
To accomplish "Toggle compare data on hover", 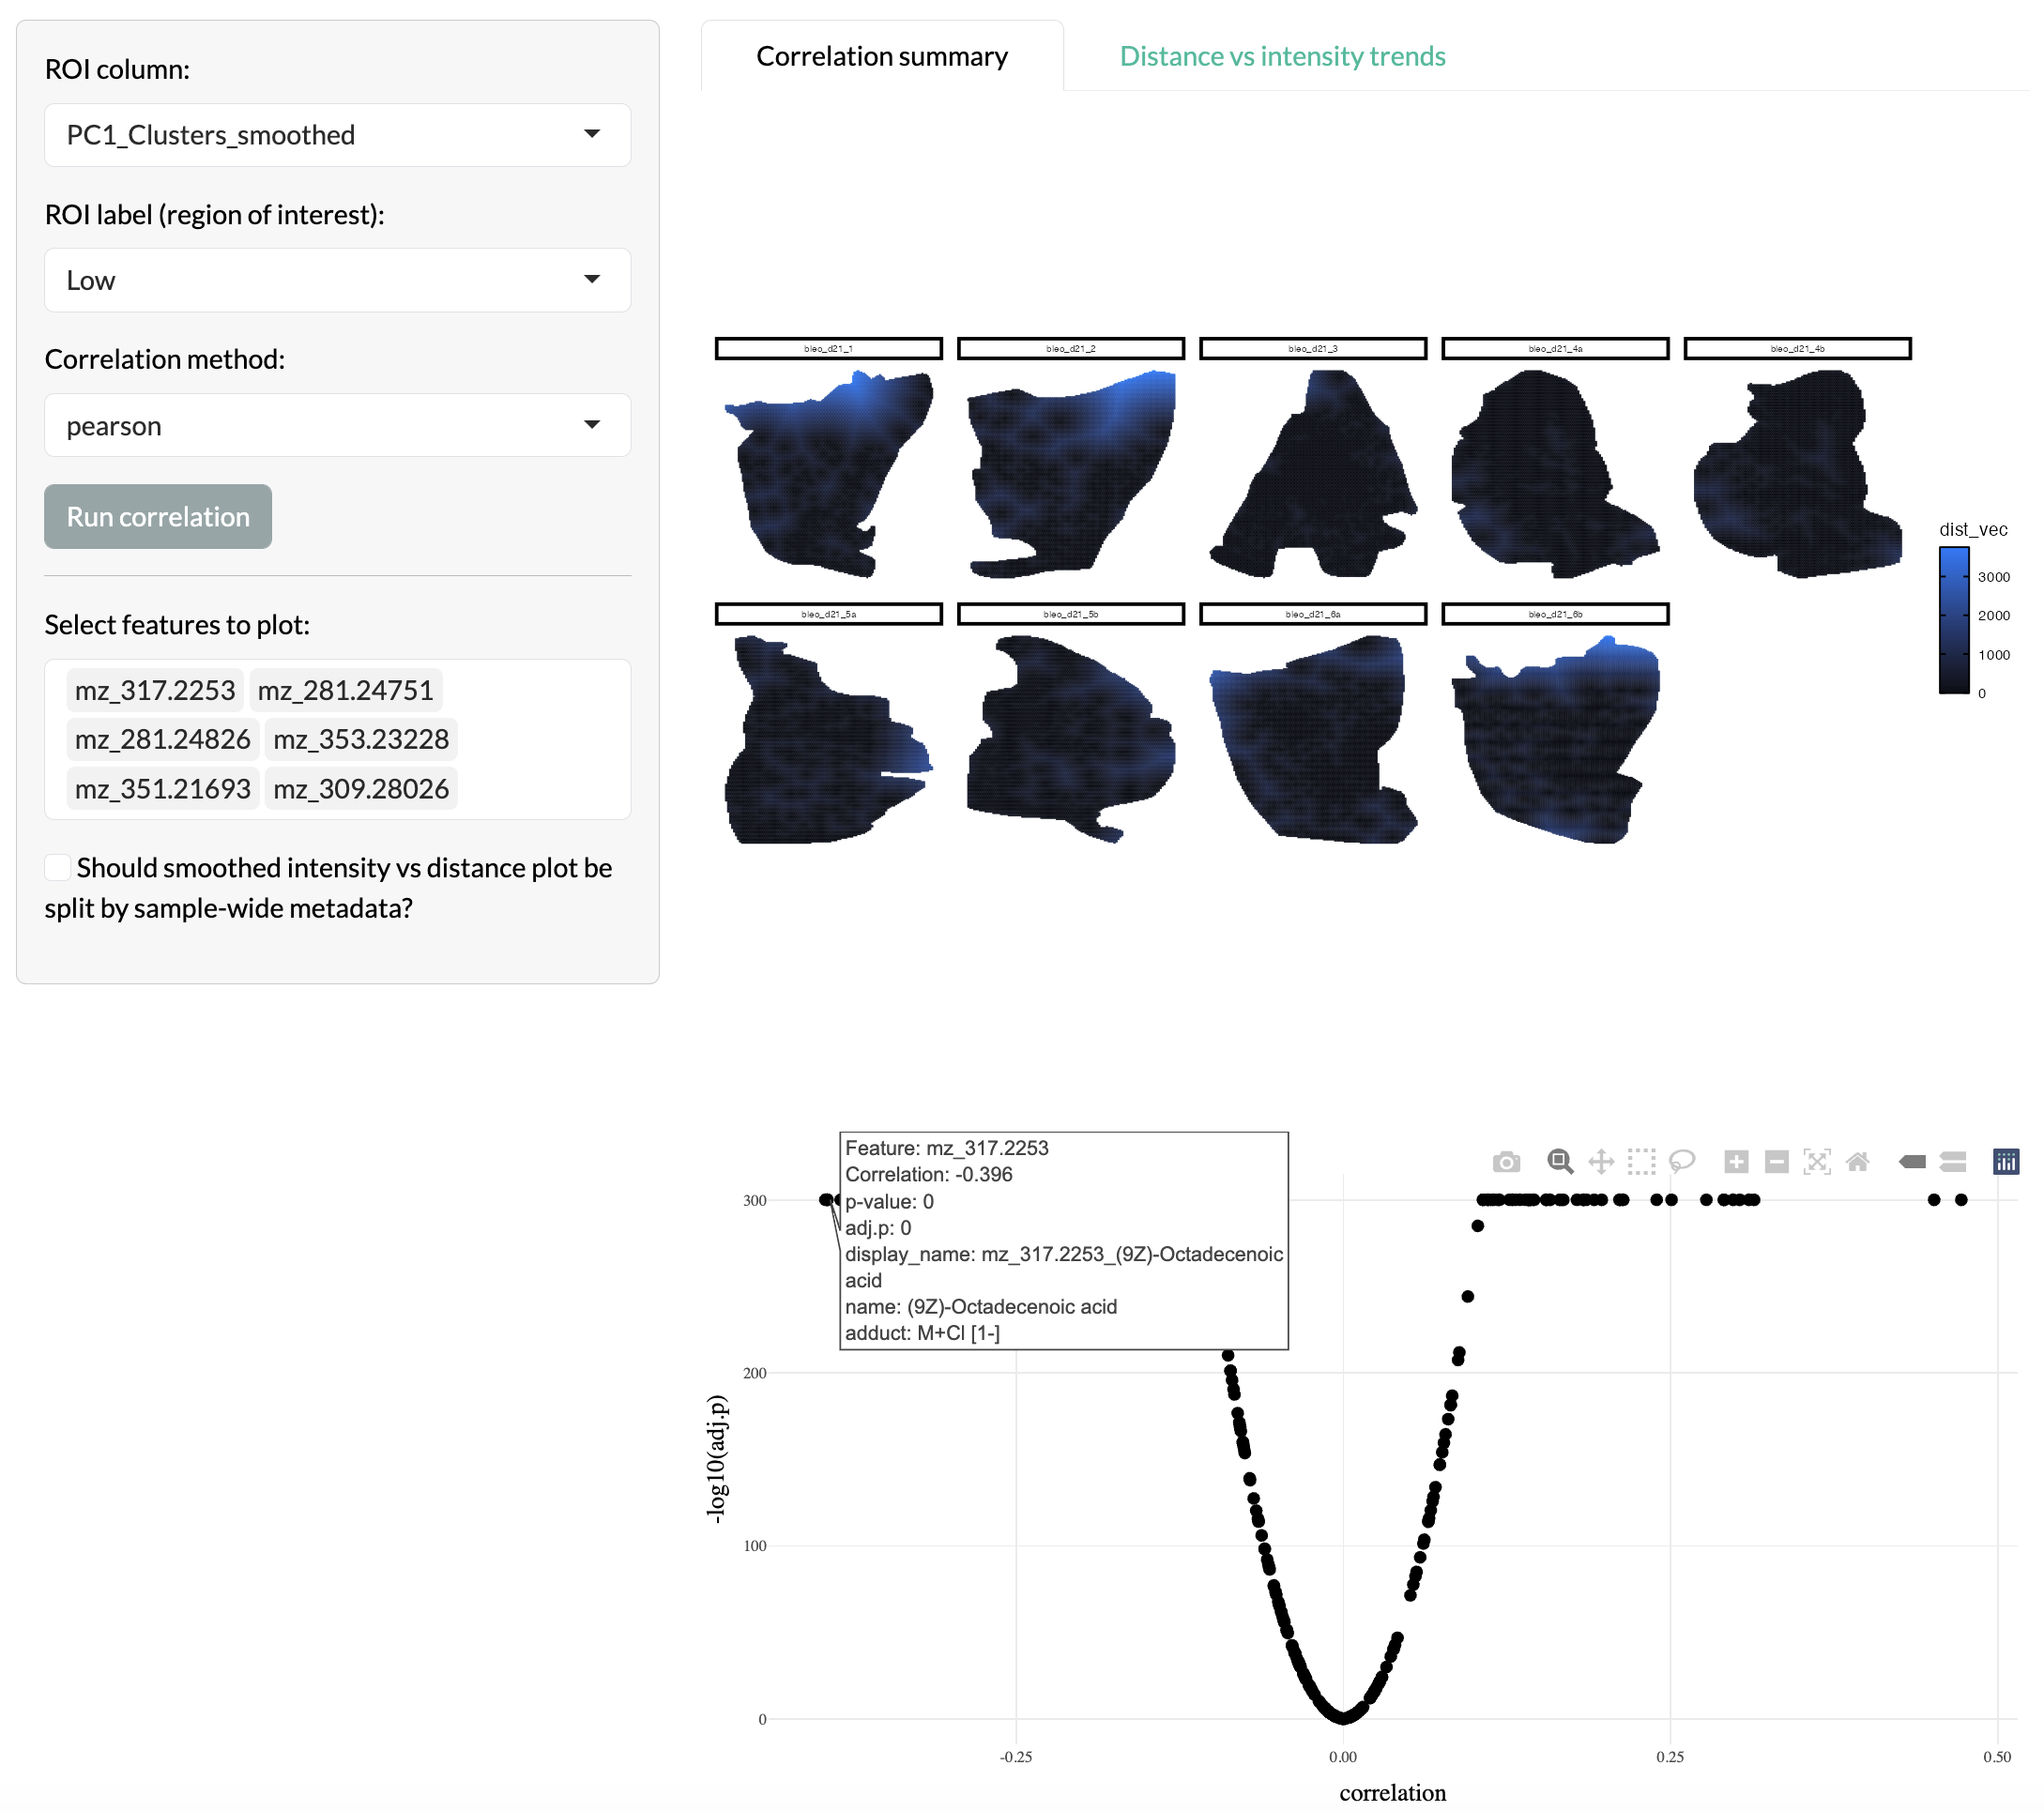I will click(x=1953, y=1161).
